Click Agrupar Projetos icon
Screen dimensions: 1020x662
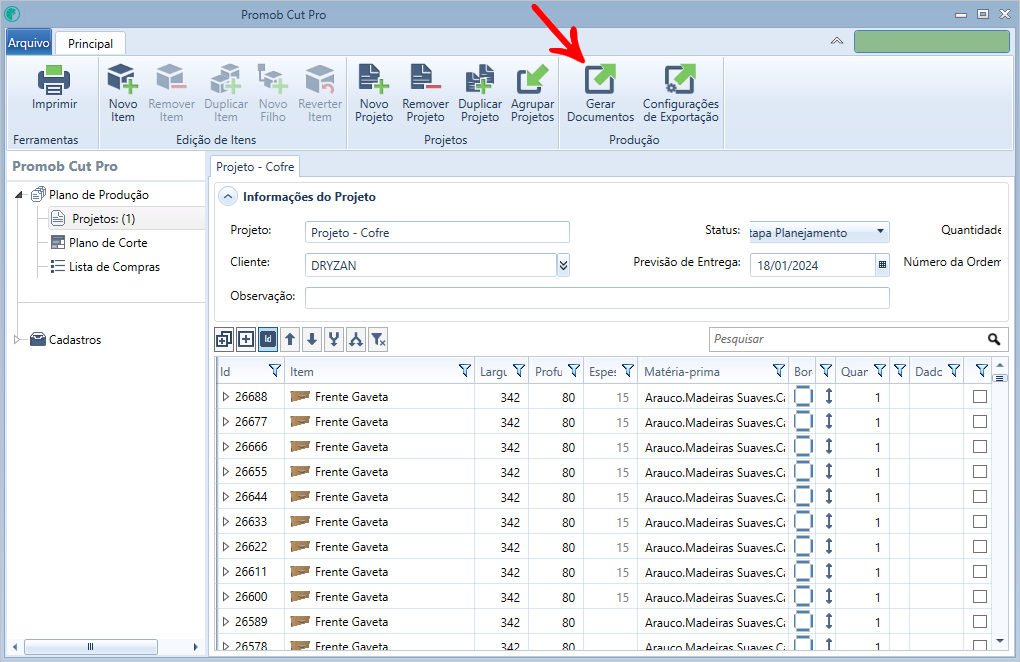(533, 78)
